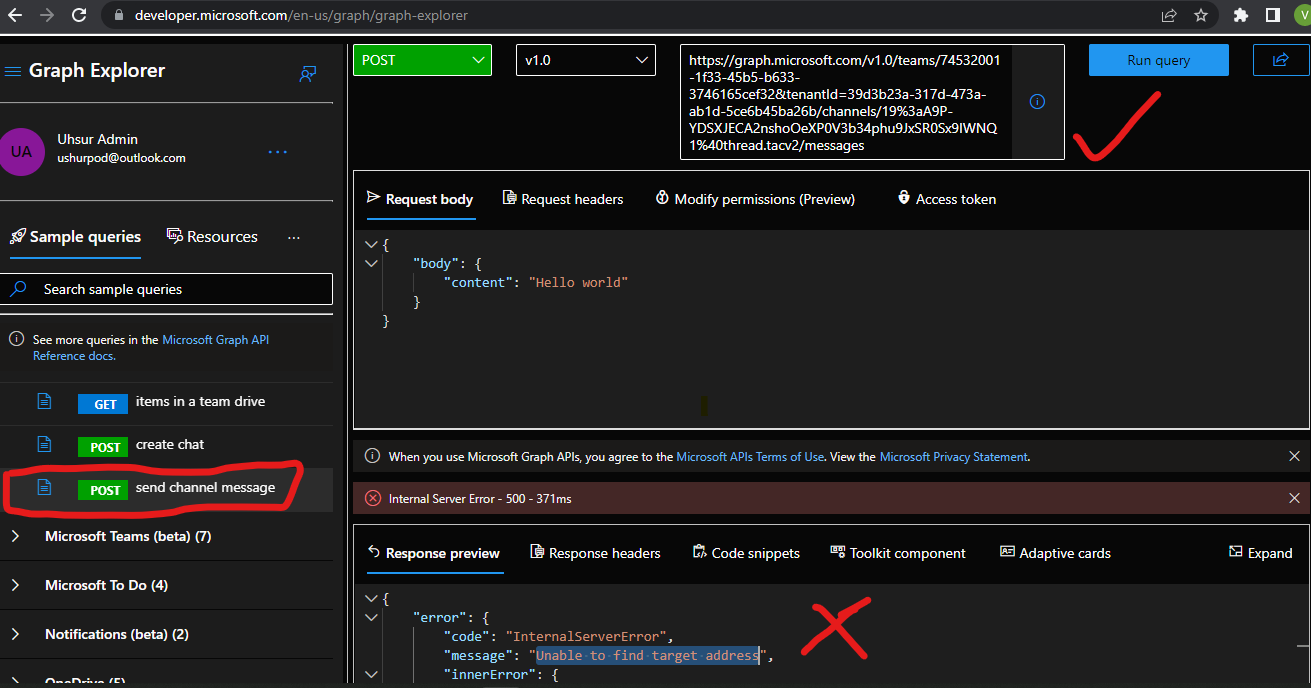Click the Run query button
Screen dimensions: 1311x688
point(1159,60)
